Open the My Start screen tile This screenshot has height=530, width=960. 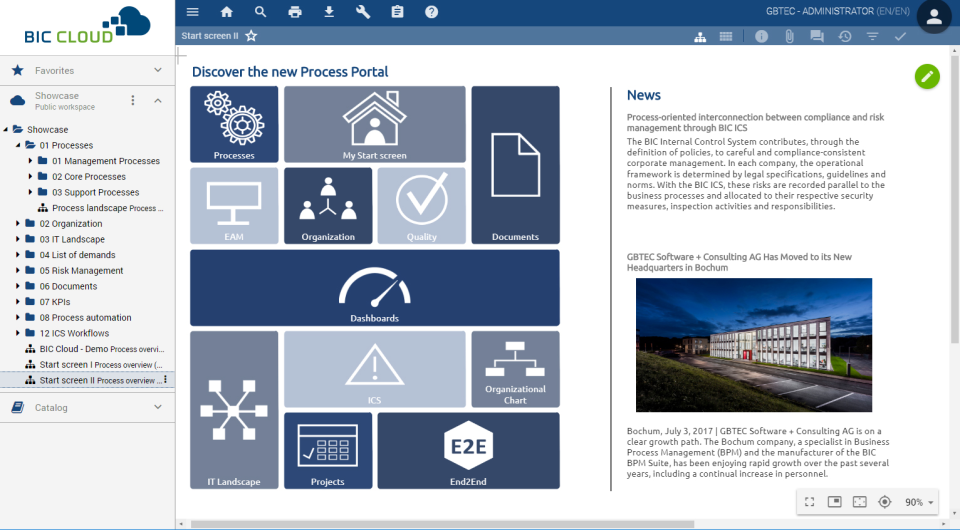(x=375, y=124)
